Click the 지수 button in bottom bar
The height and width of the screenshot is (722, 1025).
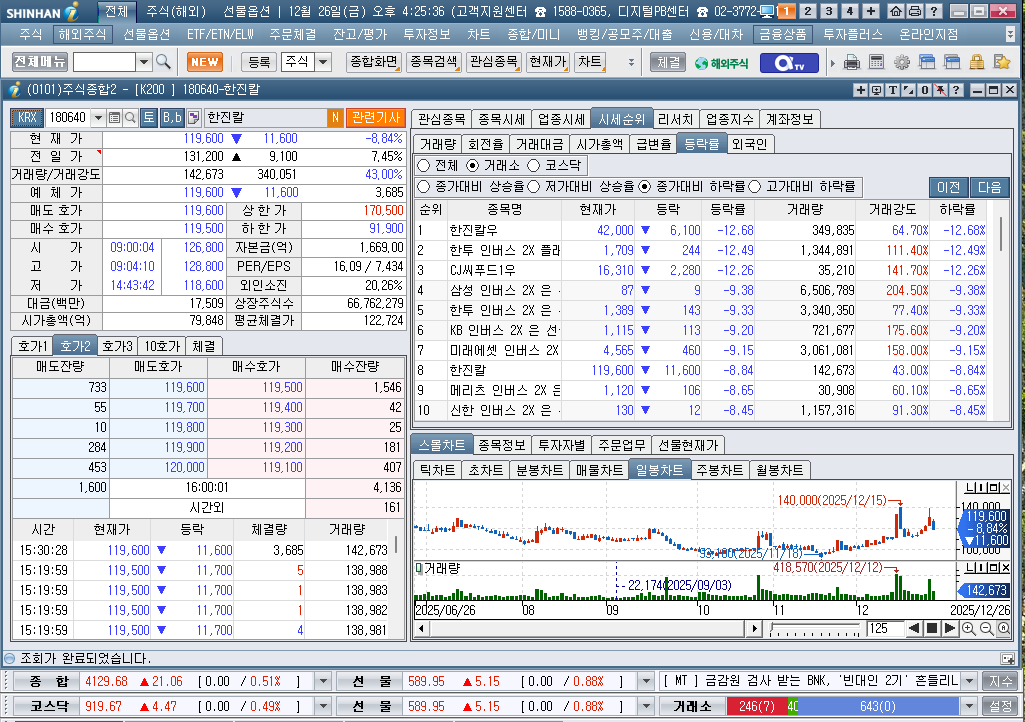tap(1000, 681)
